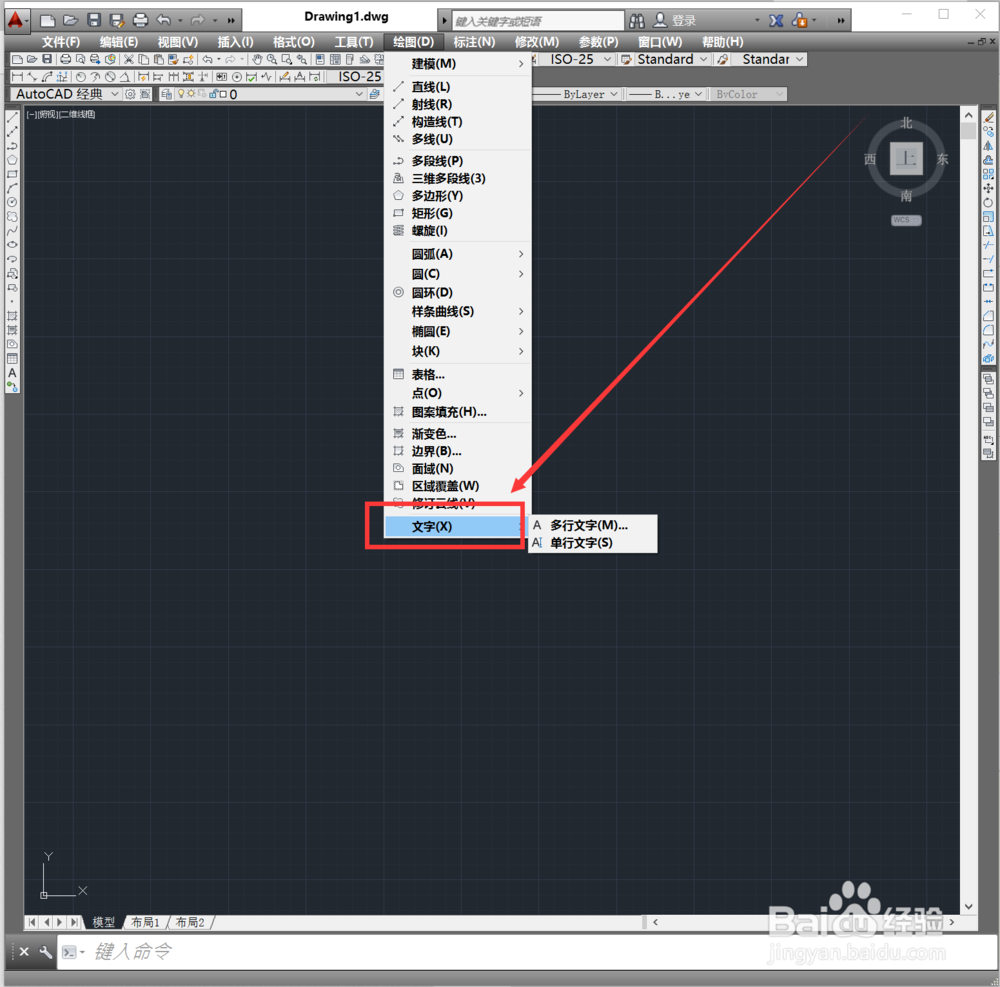
Task: Select the Table tool in draw toolbar
Action: 12,358
